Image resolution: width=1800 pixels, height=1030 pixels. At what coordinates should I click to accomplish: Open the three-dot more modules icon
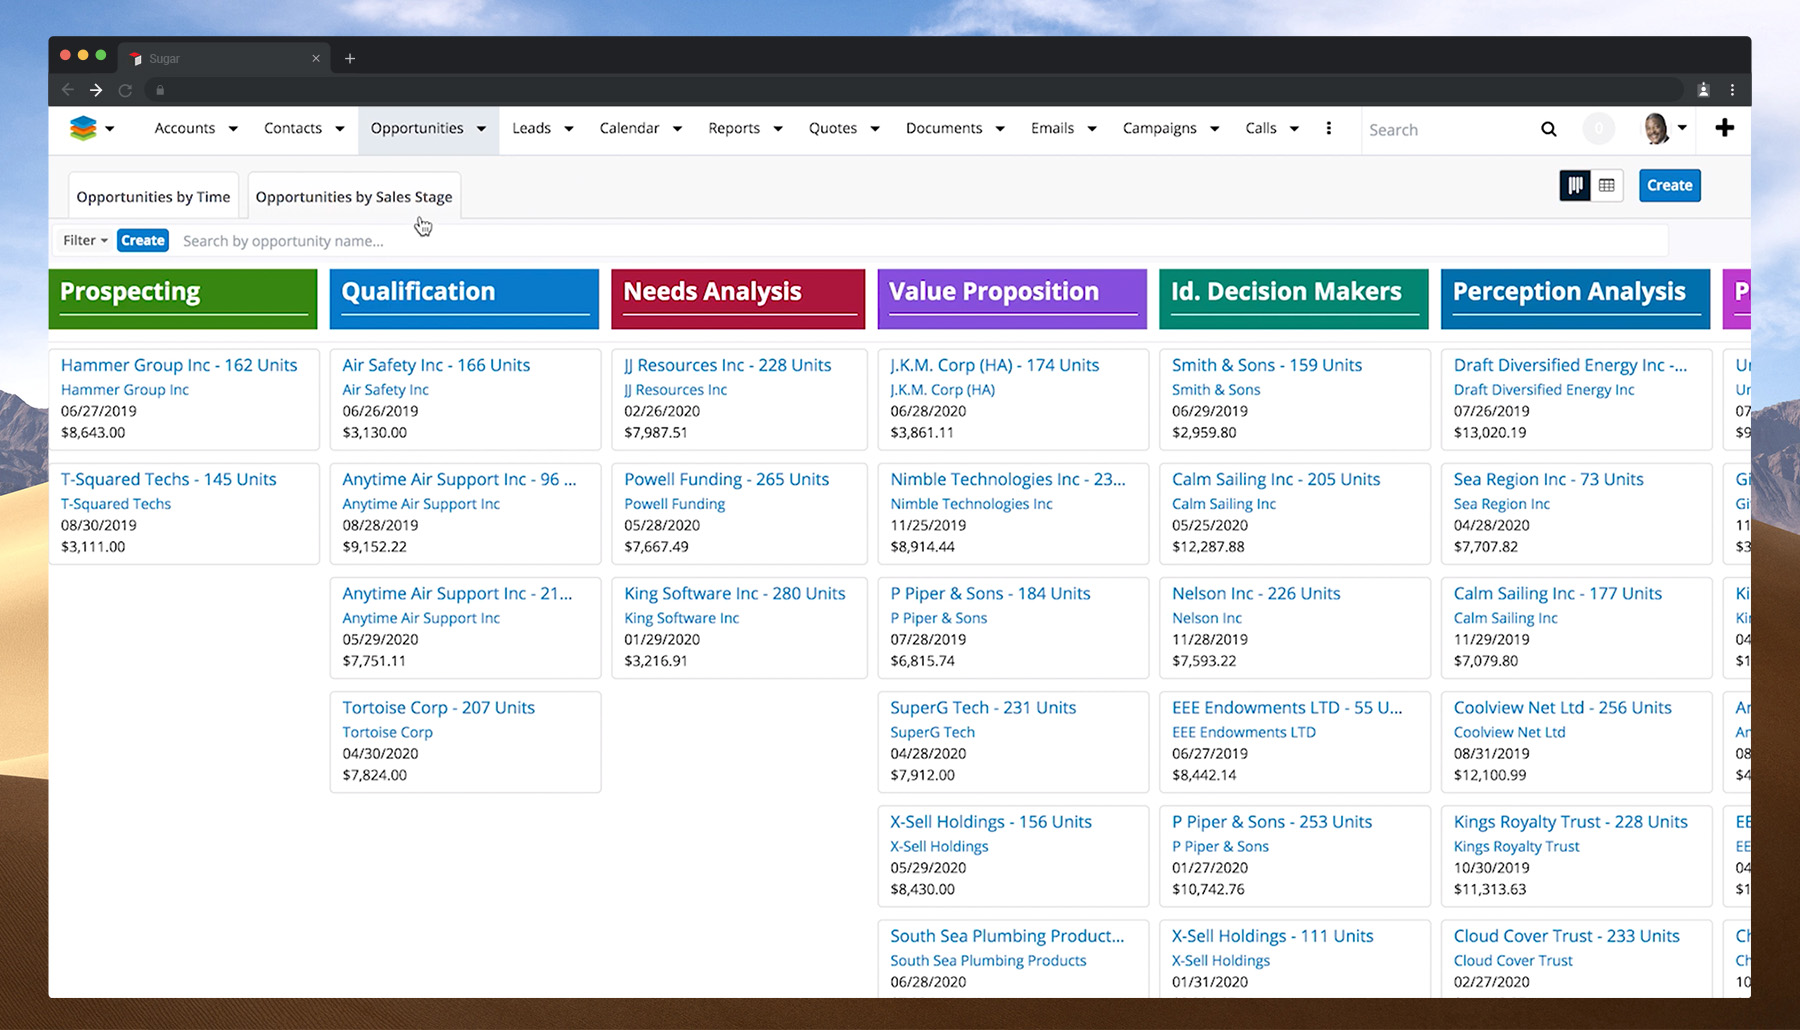click(1328, 128)
